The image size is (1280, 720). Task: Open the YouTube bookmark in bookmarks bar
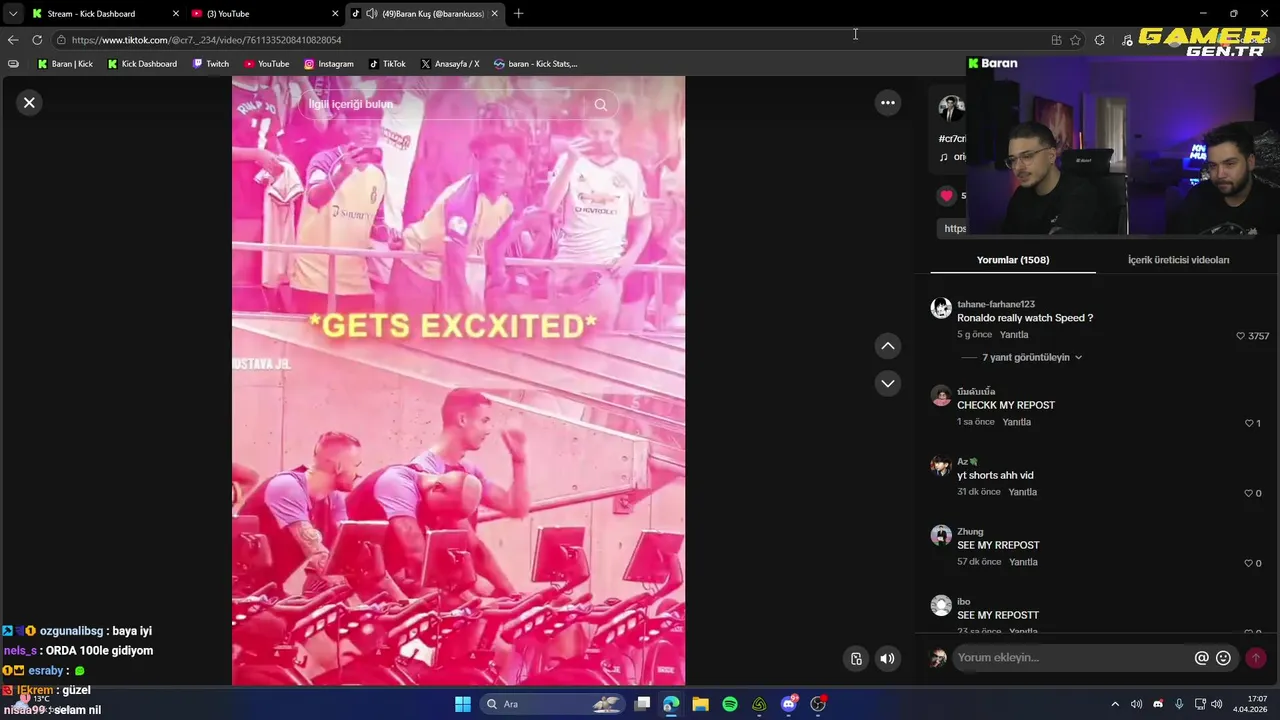(267, 64)
